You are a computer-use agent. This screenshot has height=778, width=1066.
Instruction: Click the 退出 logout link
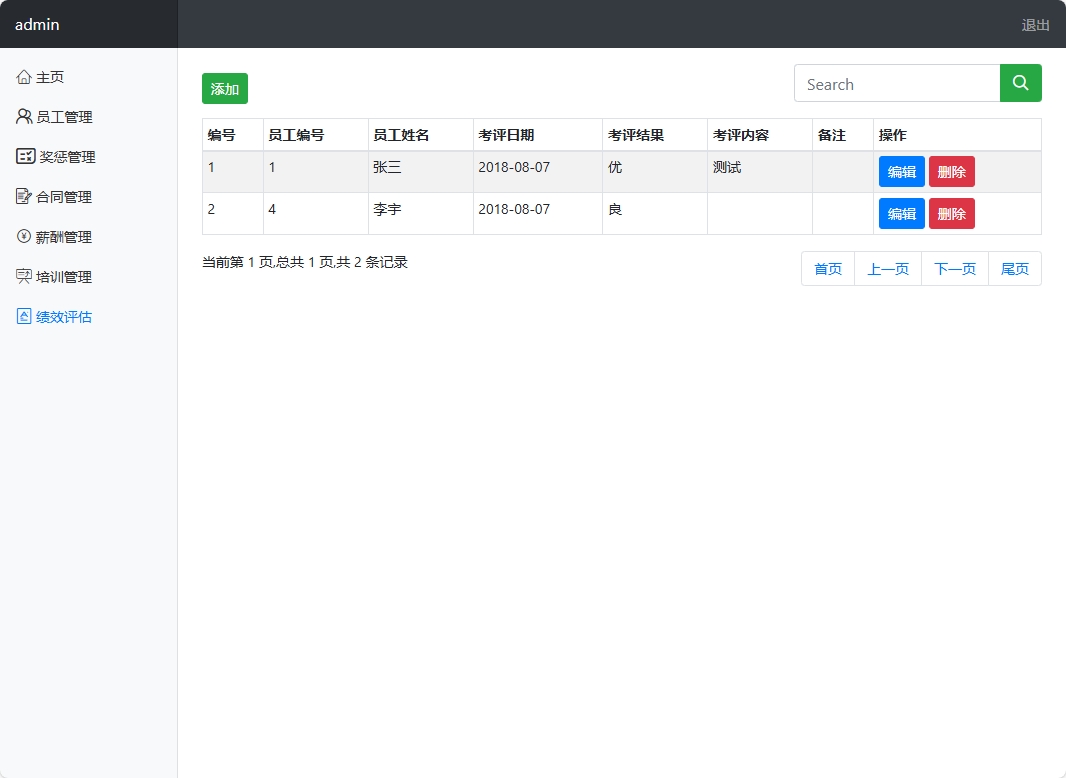1035,25
